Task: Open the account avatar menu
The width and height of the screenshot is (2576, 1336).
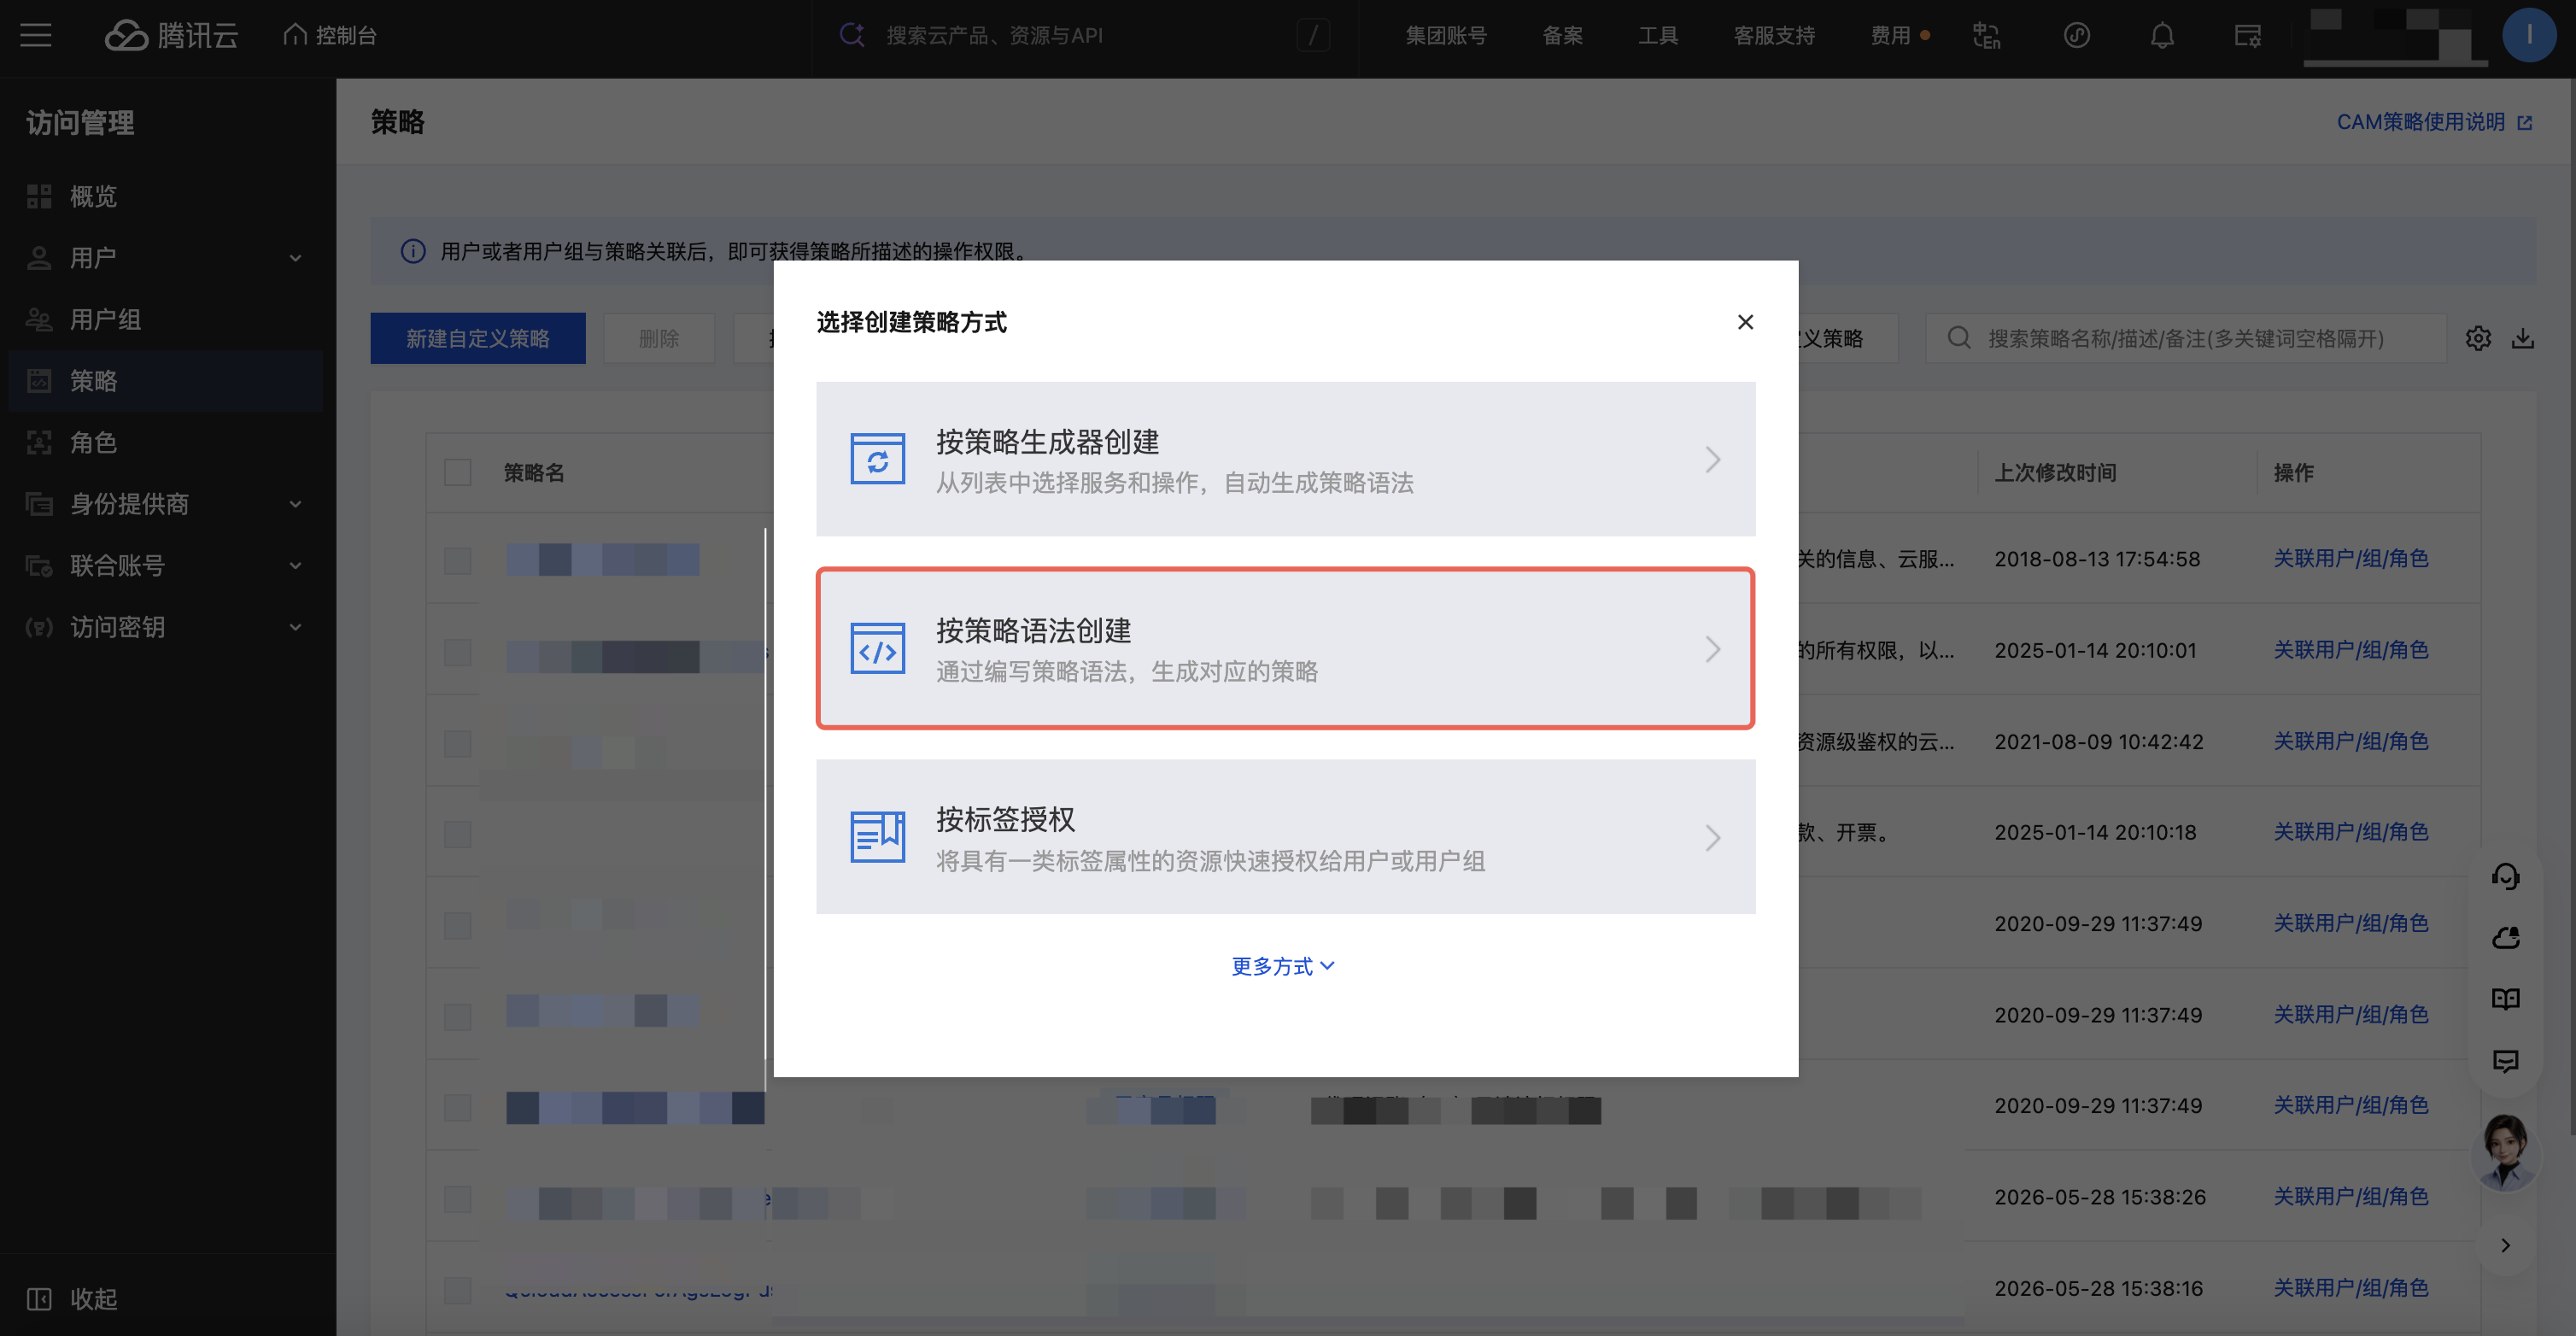Action: pyautogui.click(x=2529, y=35)
